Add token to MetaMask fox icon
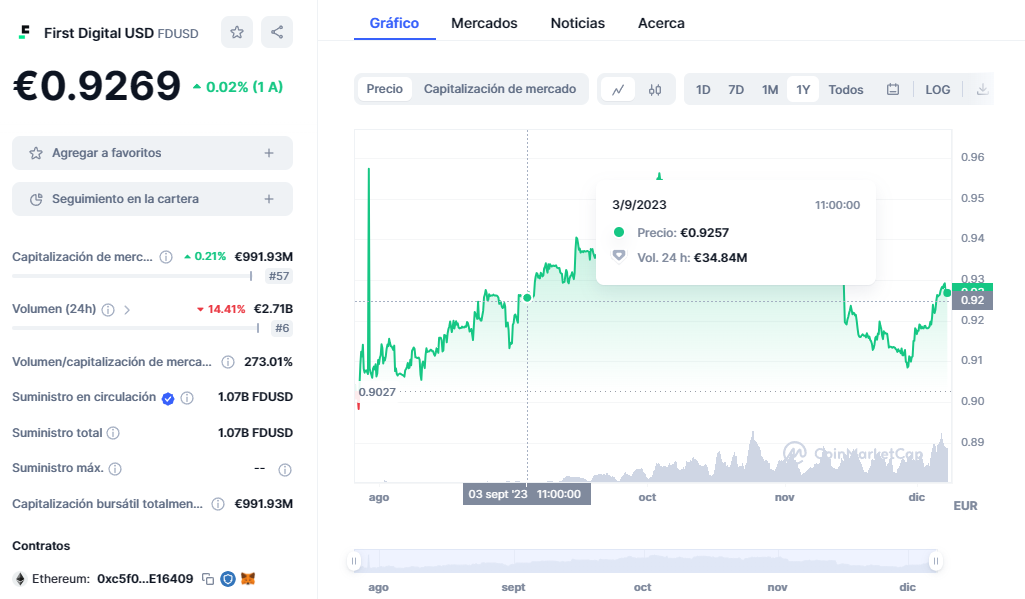This screenshot has height=599, width=1025. (248, 579)
